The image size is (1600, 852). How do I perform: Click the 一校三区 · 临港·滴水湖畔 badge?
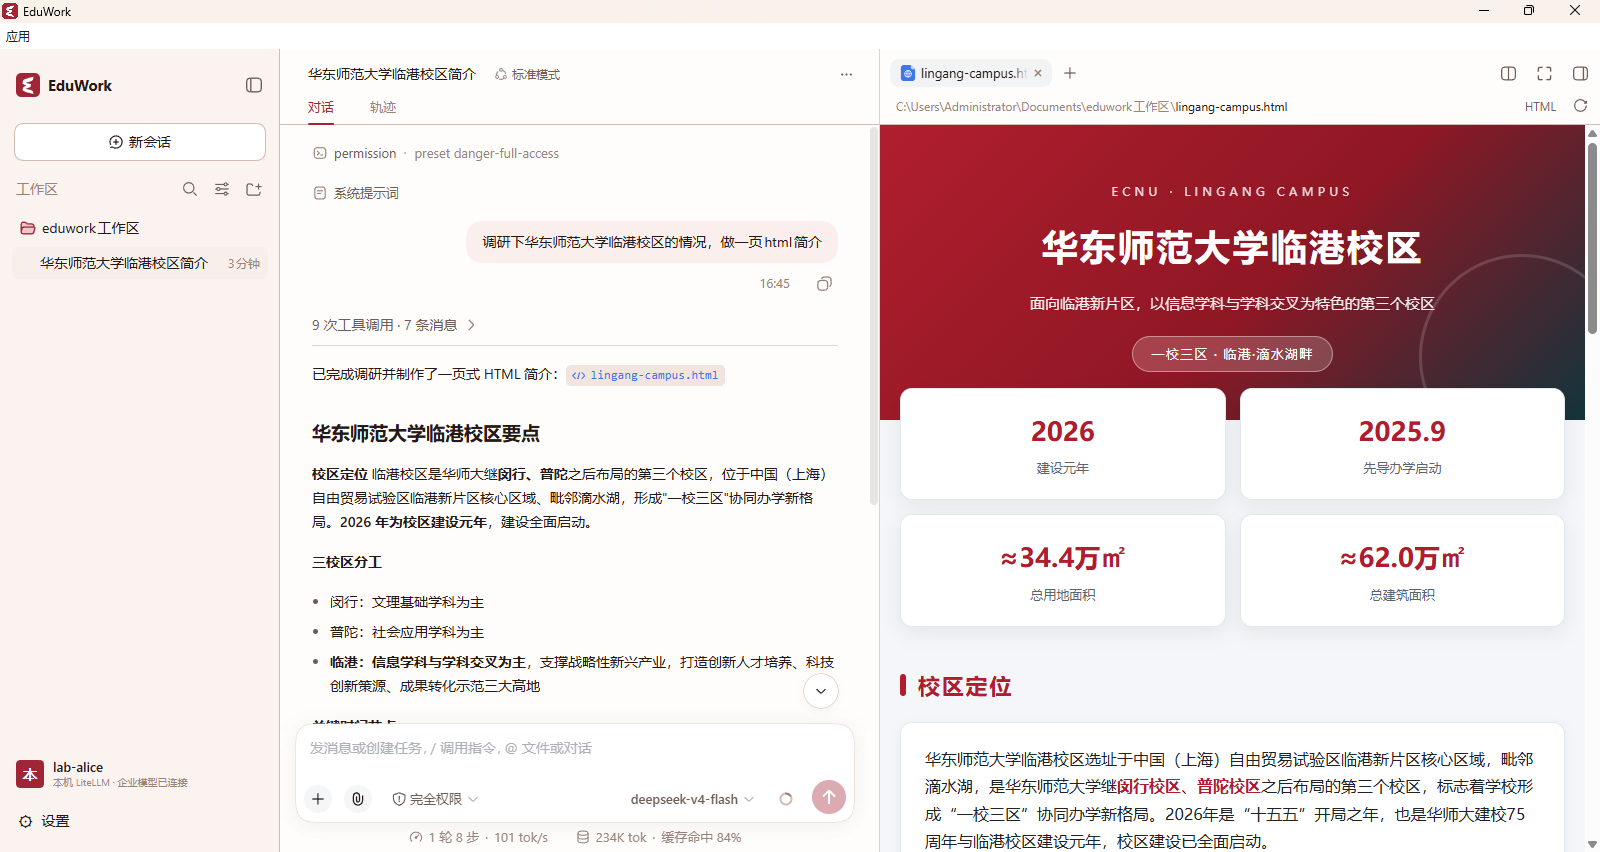1232,354
